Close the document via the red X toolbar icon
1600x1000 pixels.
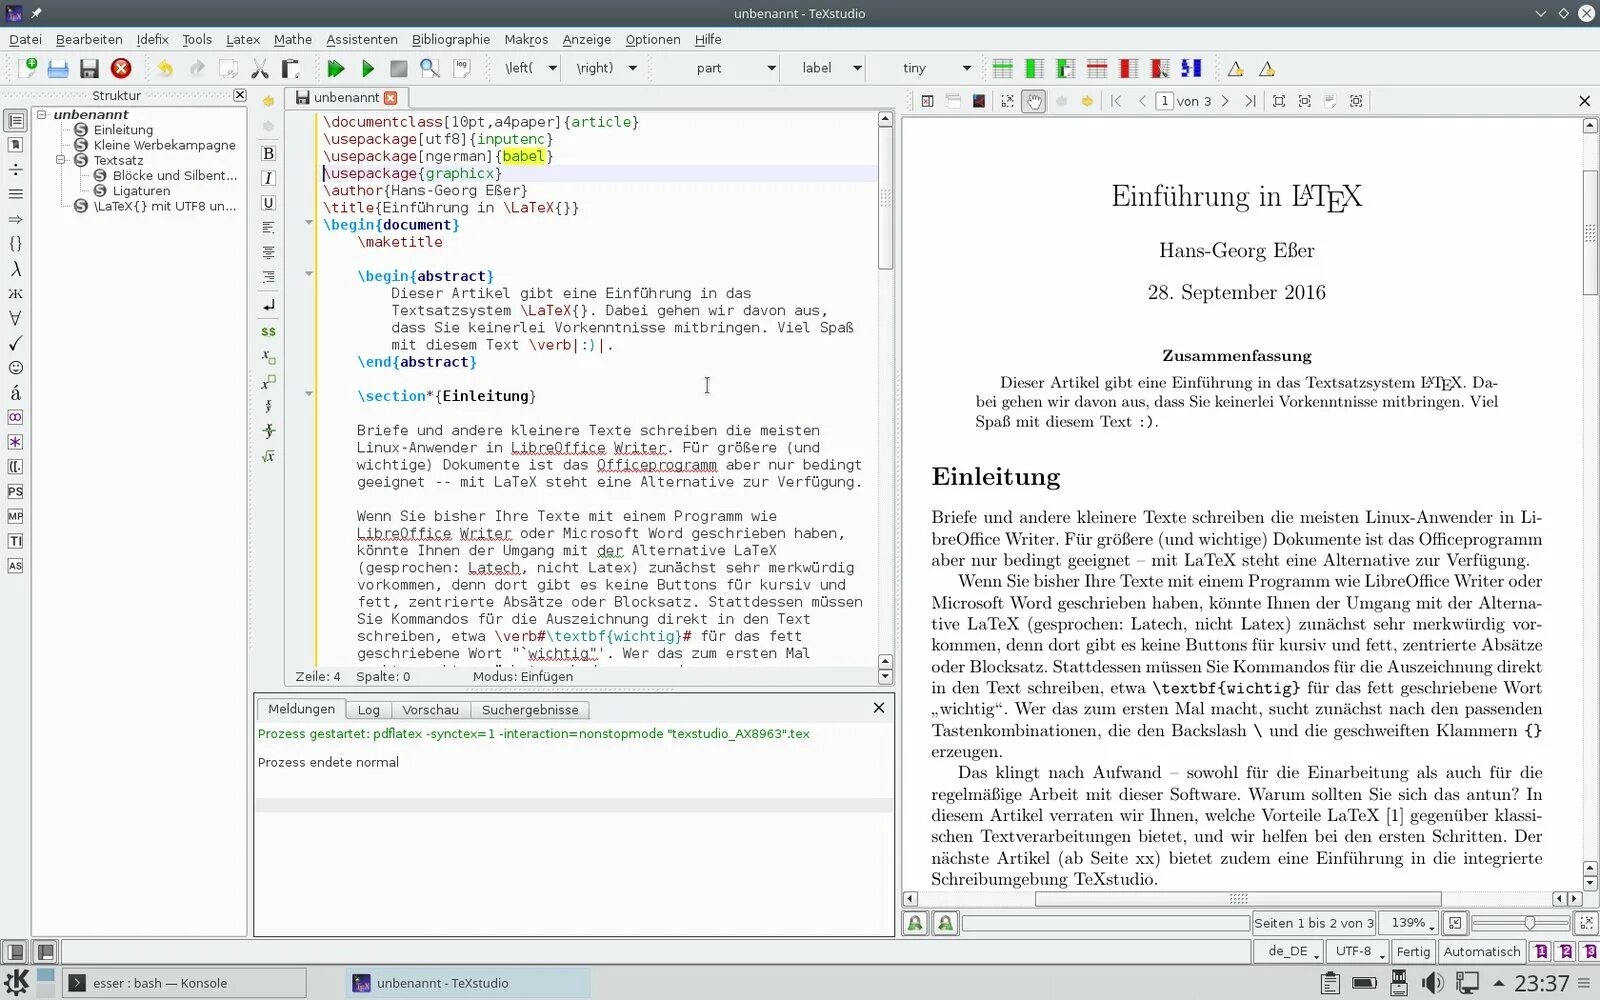pos(121,68)
